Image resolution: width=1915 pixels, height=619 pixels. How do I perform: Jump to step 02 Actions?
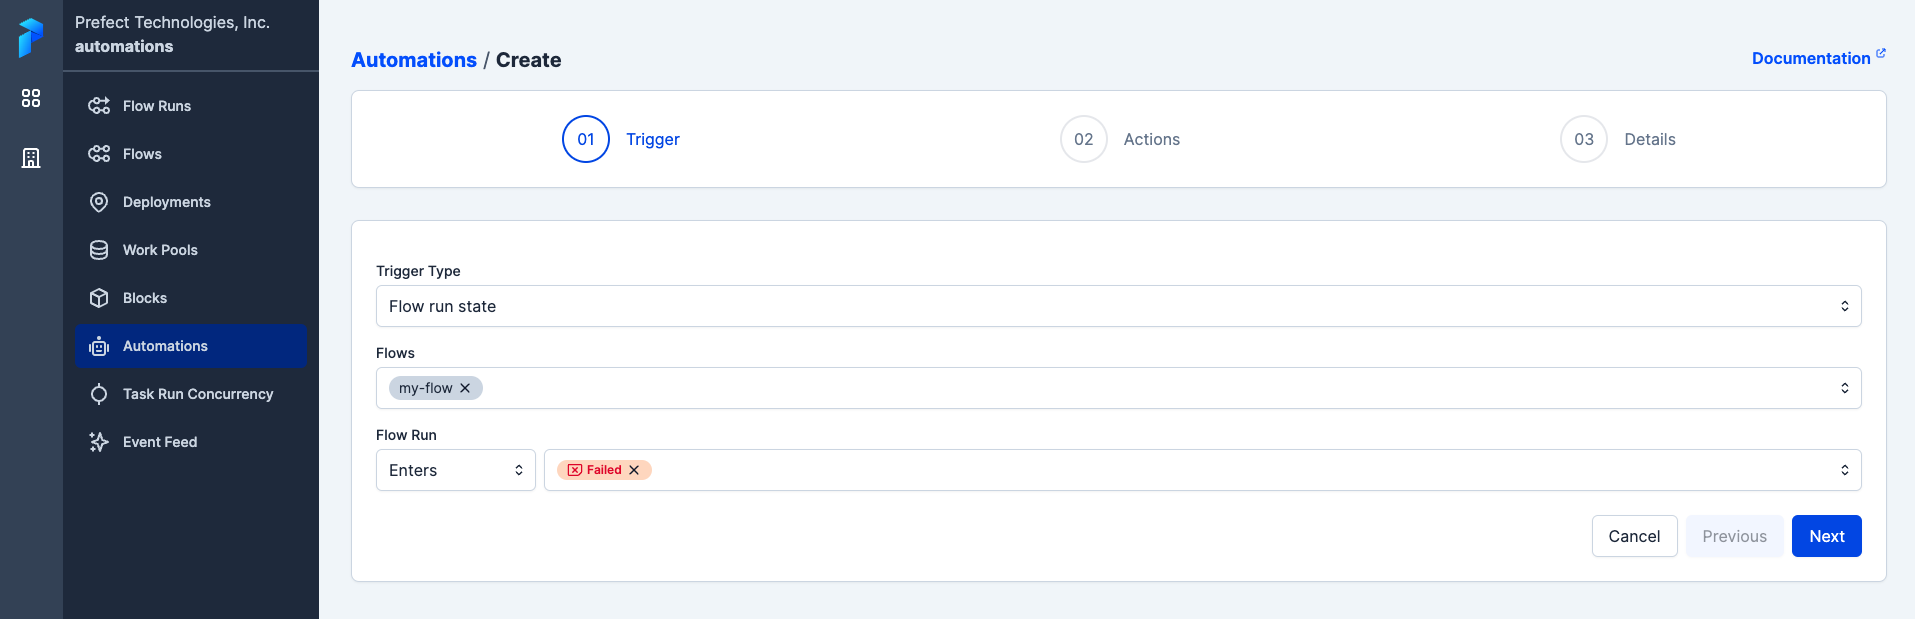click(x=1120, y=139)
